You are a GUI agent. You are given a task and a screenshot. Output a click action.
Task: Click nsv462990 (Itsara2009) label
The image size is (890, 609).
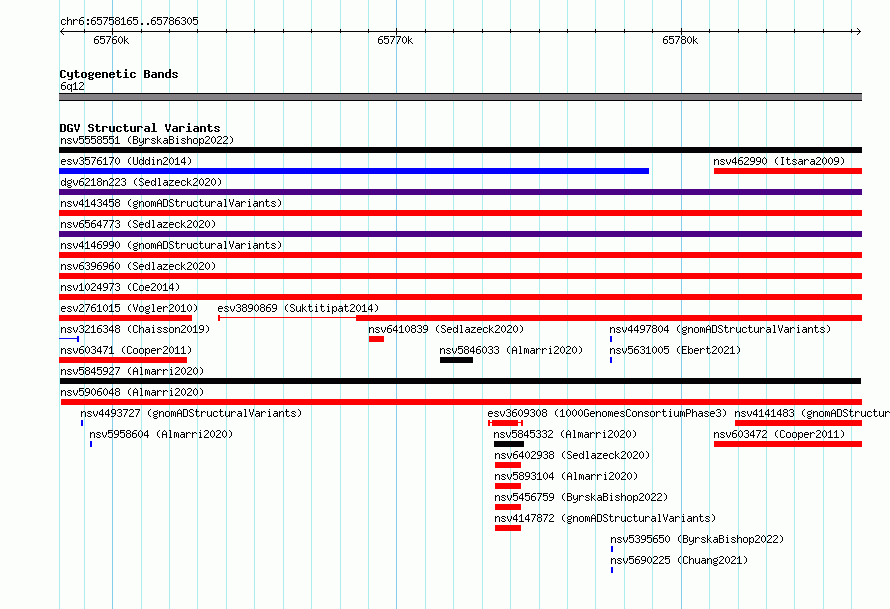(x=779, y=161)
